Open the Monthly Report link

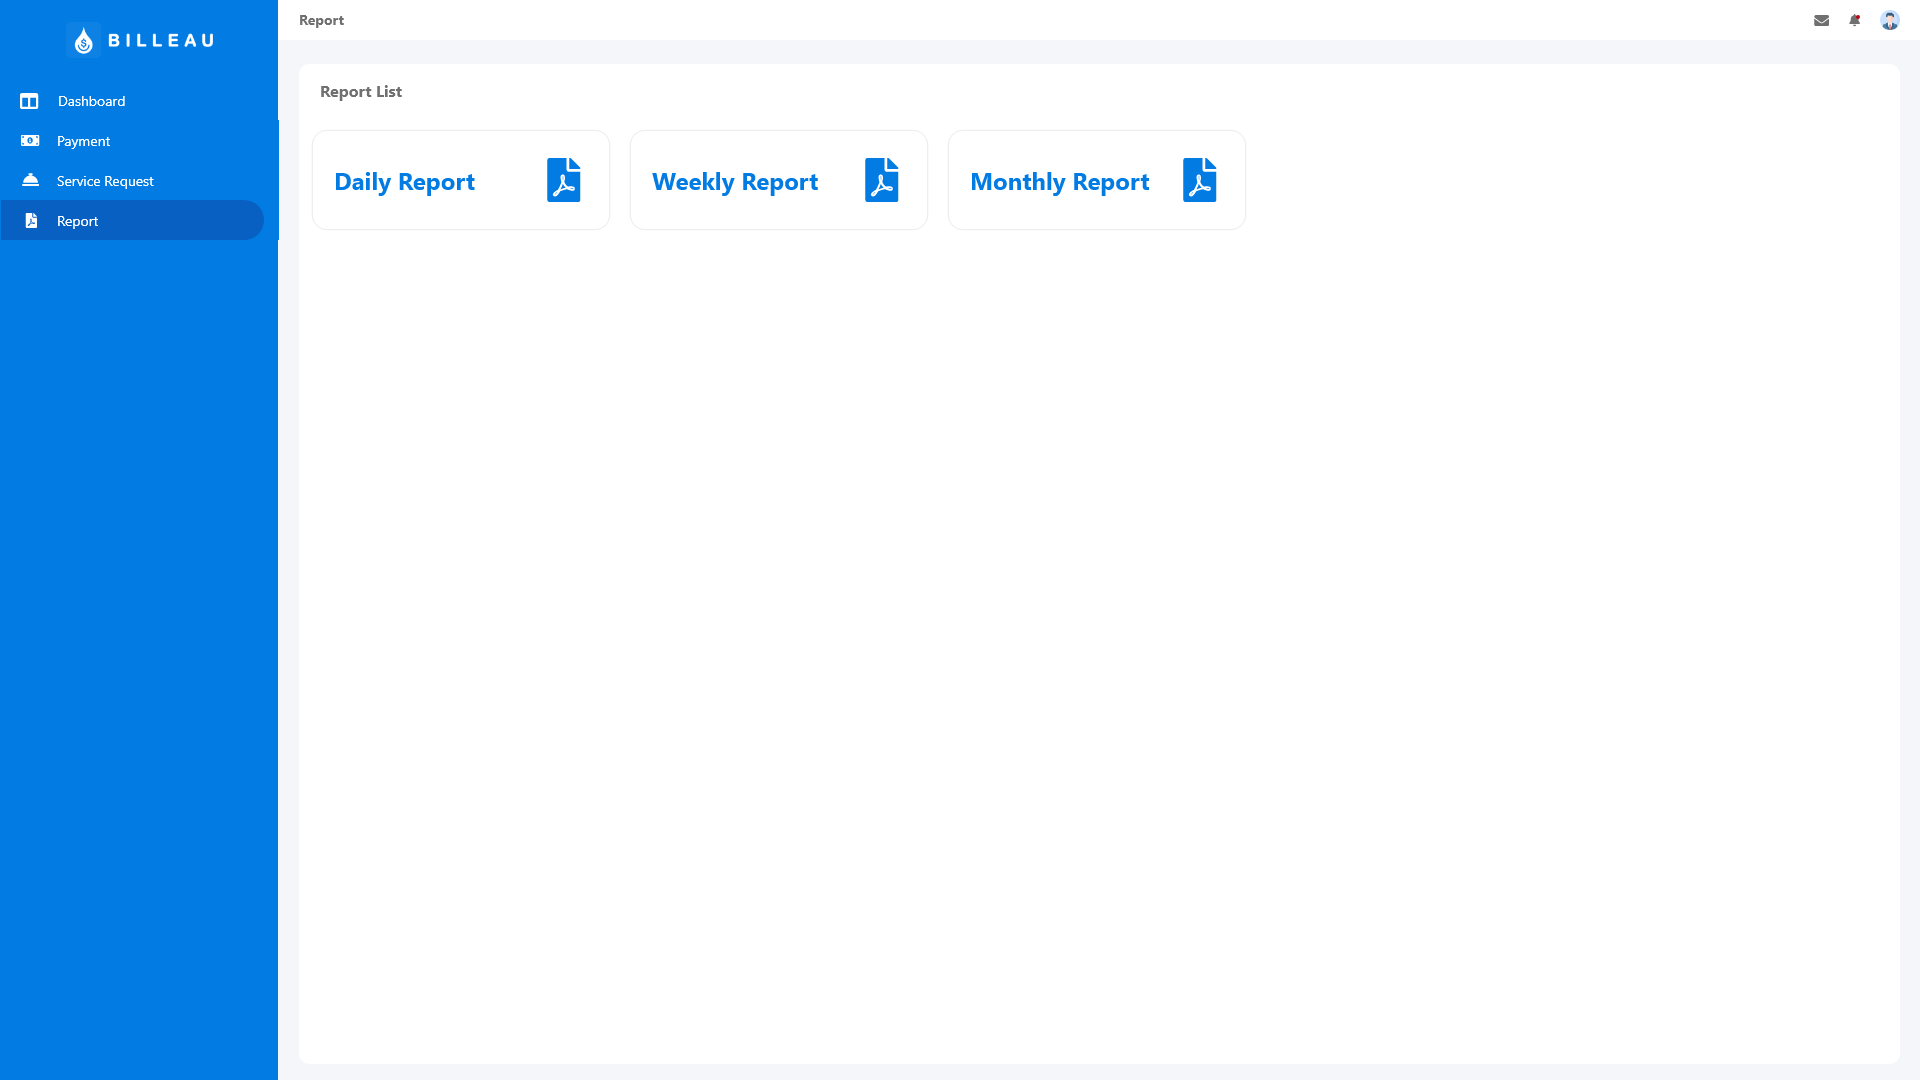(x=1059, y=182)
